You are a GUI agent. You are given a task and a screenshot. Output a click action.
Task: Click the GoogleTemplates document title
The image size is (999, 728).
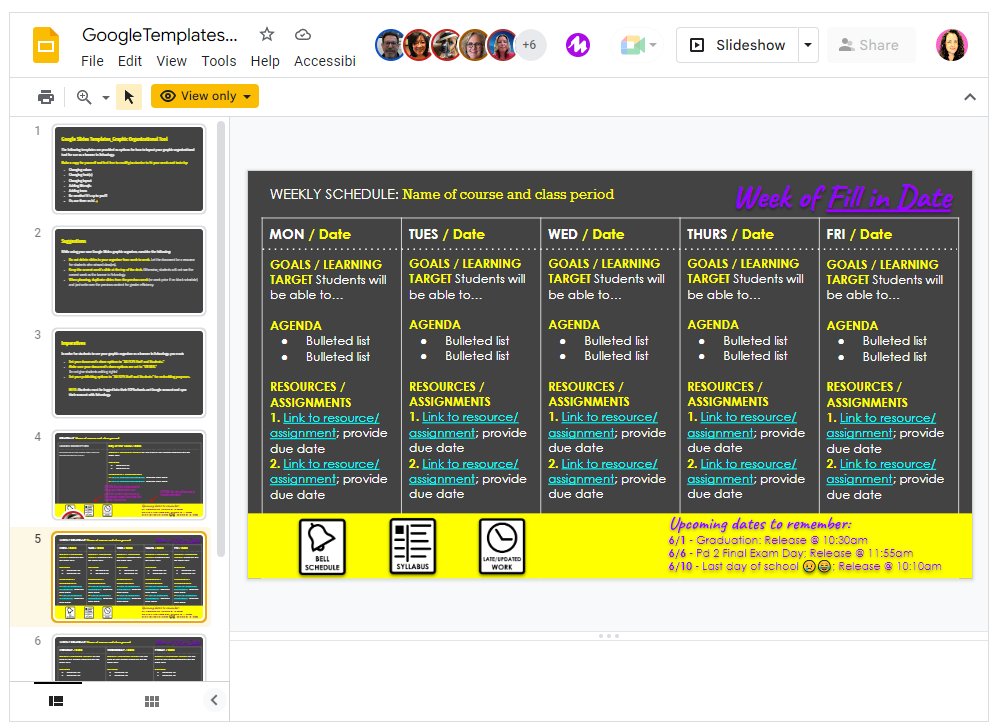[x=159, y=34]
